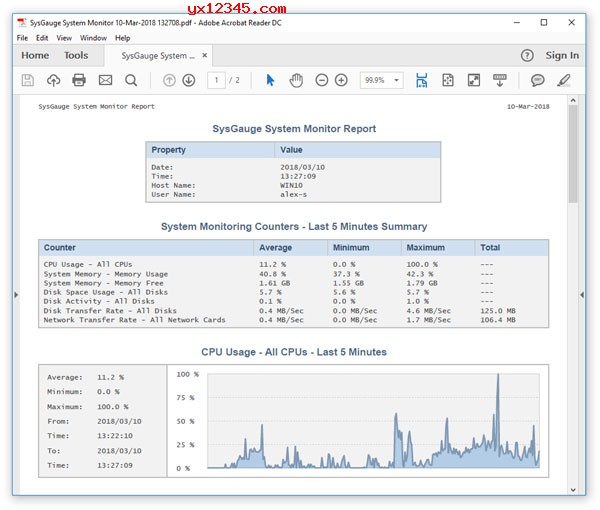Go to next page arrow
The height and width of the screenshot is (510, 600).
point(189,80)
